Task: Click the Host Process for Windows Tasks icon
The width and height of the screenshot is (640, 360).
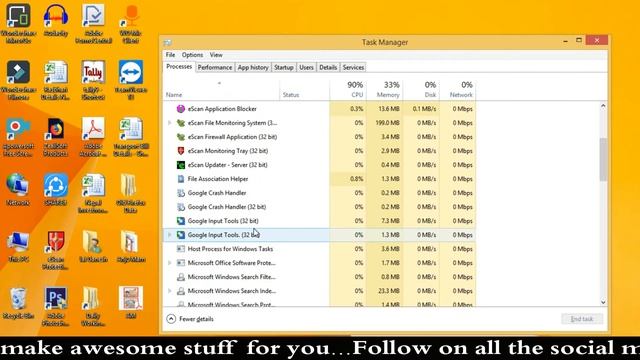Action: tap(181, 249)
